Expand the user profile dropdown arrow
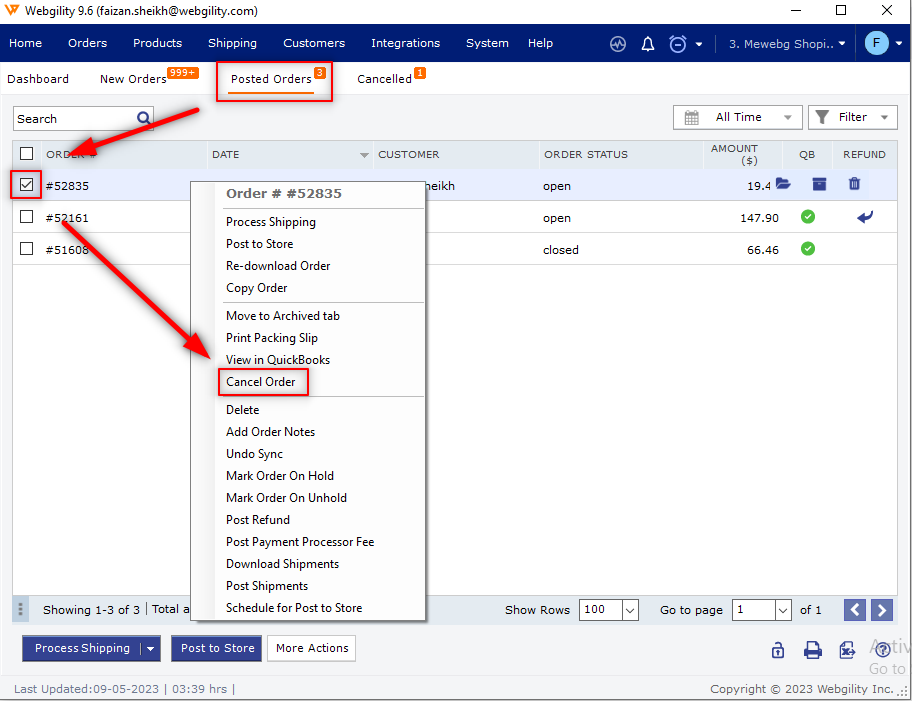912x701 pixels. [x=899, y=44]
